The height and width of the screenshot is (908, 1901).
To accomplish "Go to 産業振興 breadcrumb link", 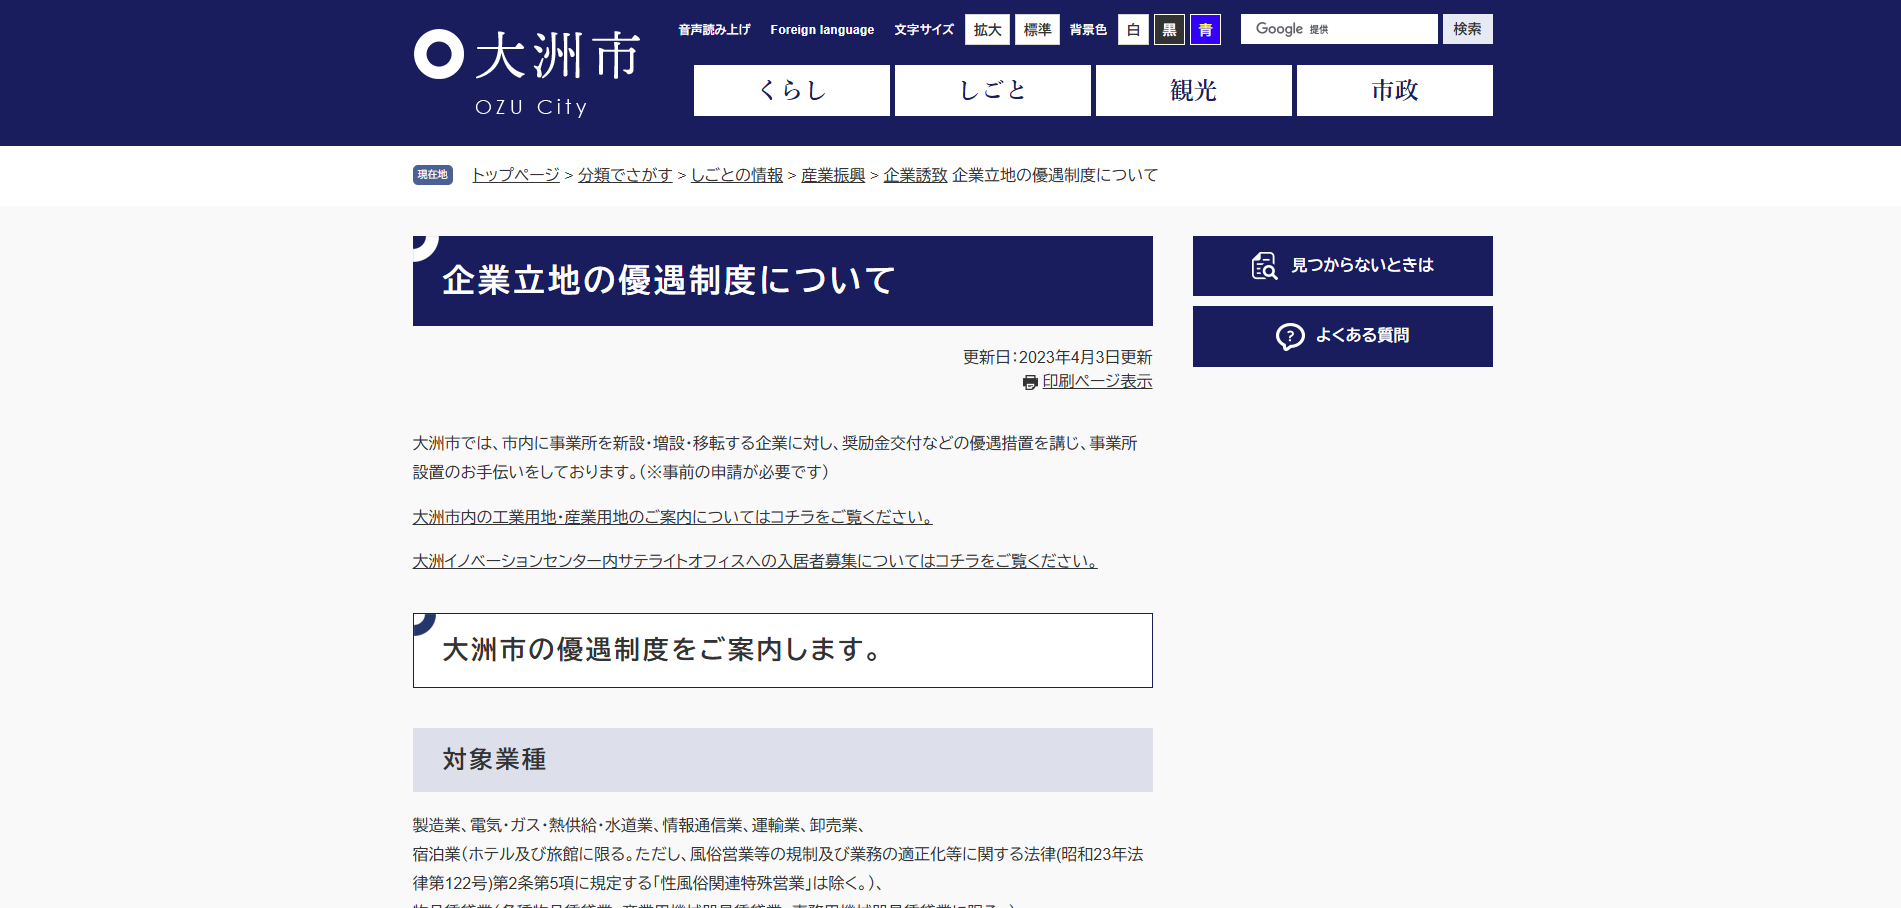I will (833, 175).
